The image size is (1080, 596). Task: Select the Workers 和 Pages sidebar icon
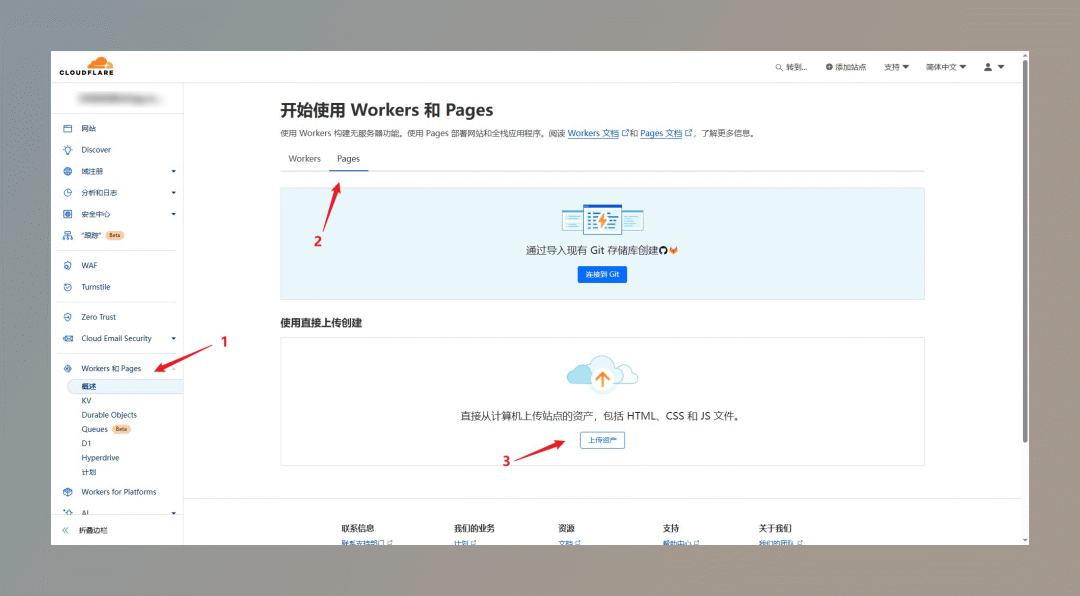[68, 369]
